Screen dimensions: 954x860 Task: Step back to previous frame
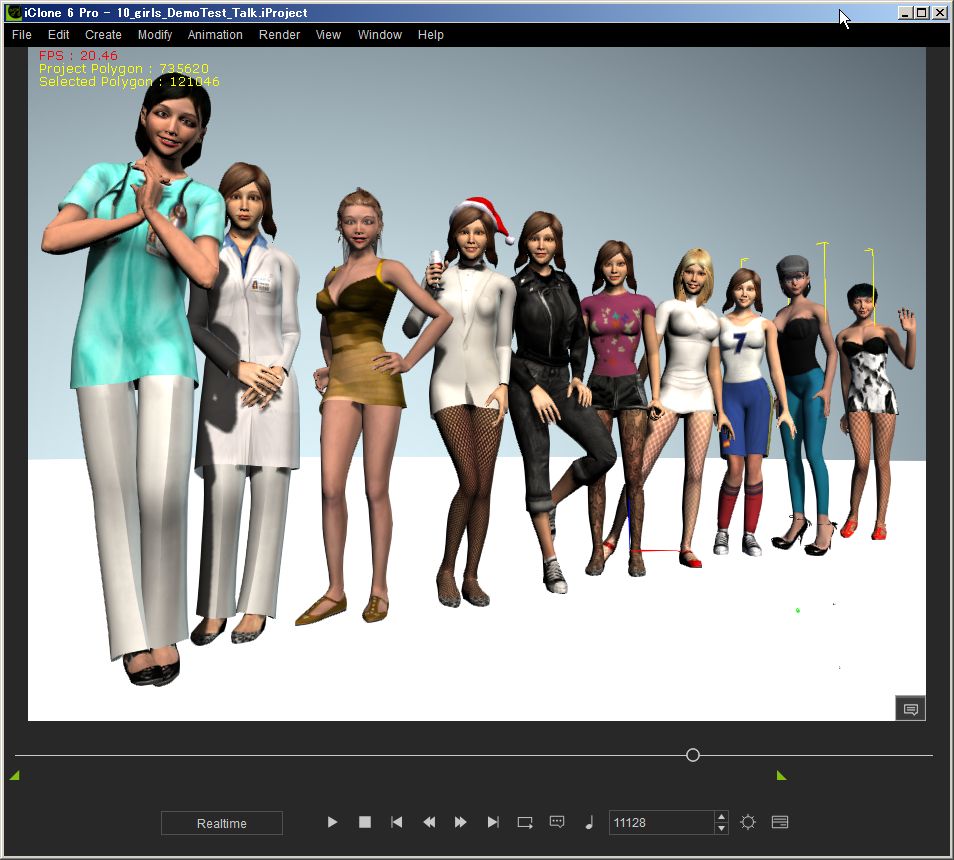429,822
